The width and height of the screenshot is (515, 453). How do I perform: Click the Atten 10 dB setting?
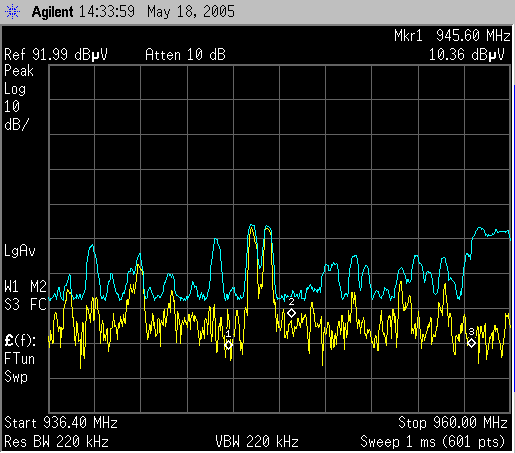point(185,55)
